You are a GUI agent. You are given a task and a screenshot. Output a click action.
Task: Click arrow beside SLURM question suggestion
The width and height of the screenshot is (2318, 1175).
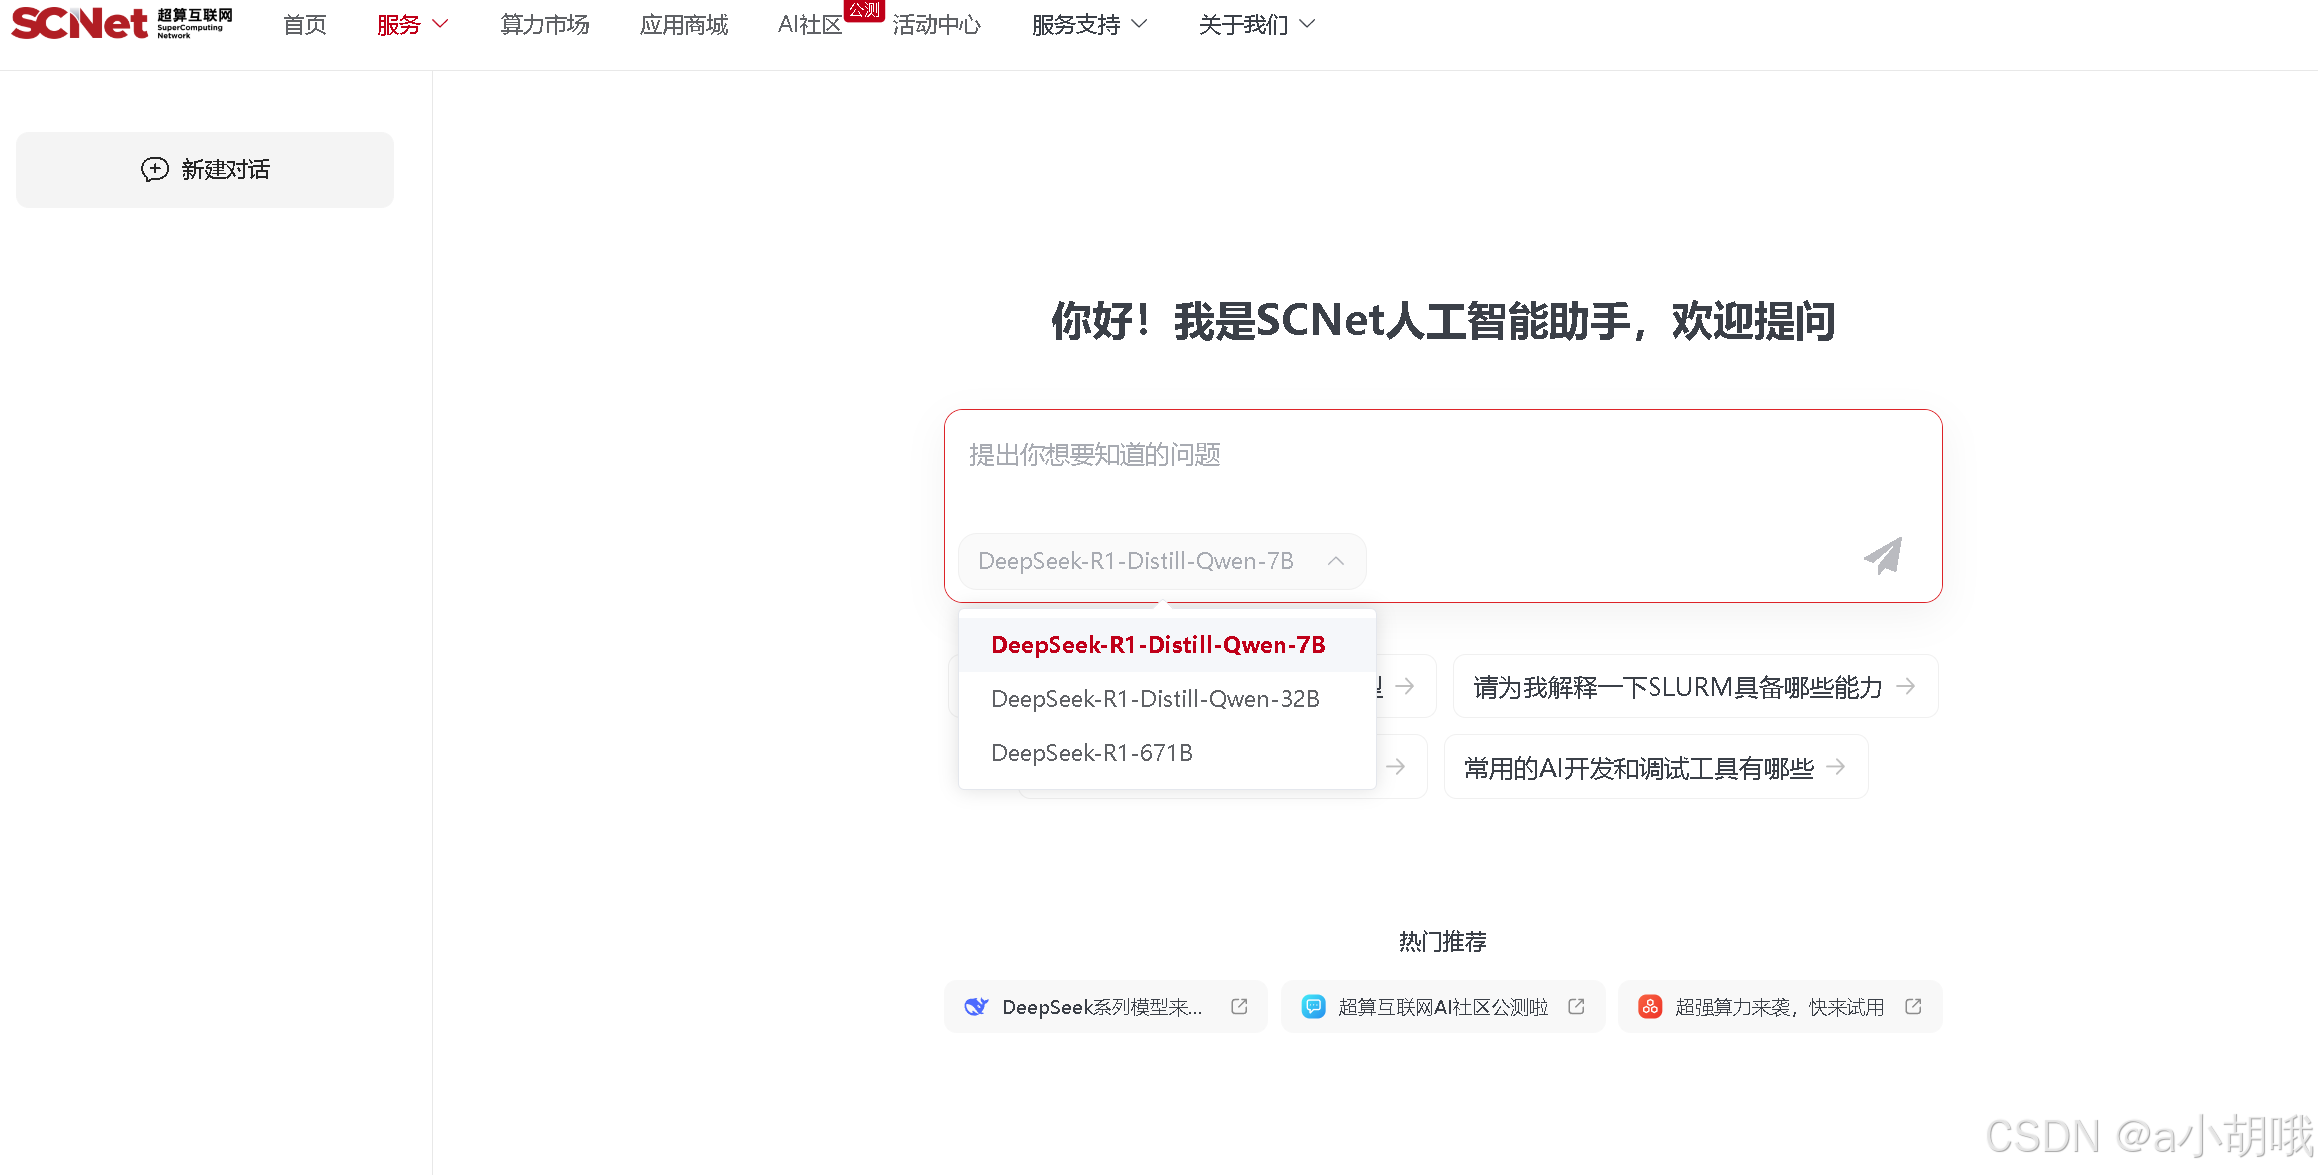pos(1906,686)
